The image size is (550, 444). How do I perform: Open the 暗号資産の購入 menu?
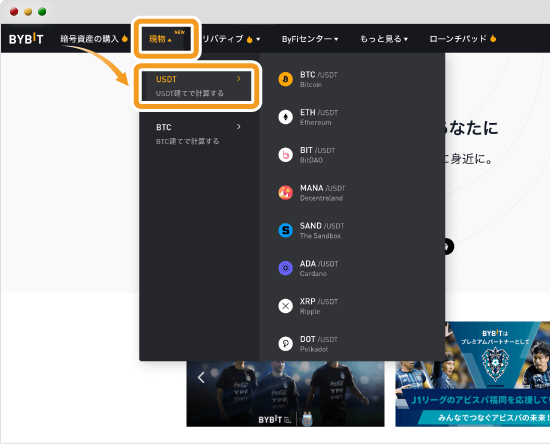click(x=90, y=39)
